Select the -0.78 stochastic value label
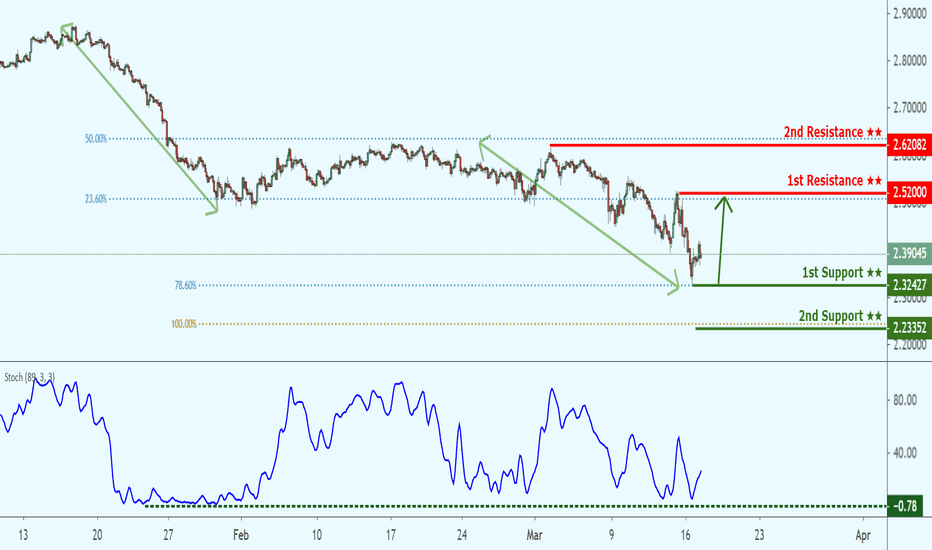 point(905,507)
